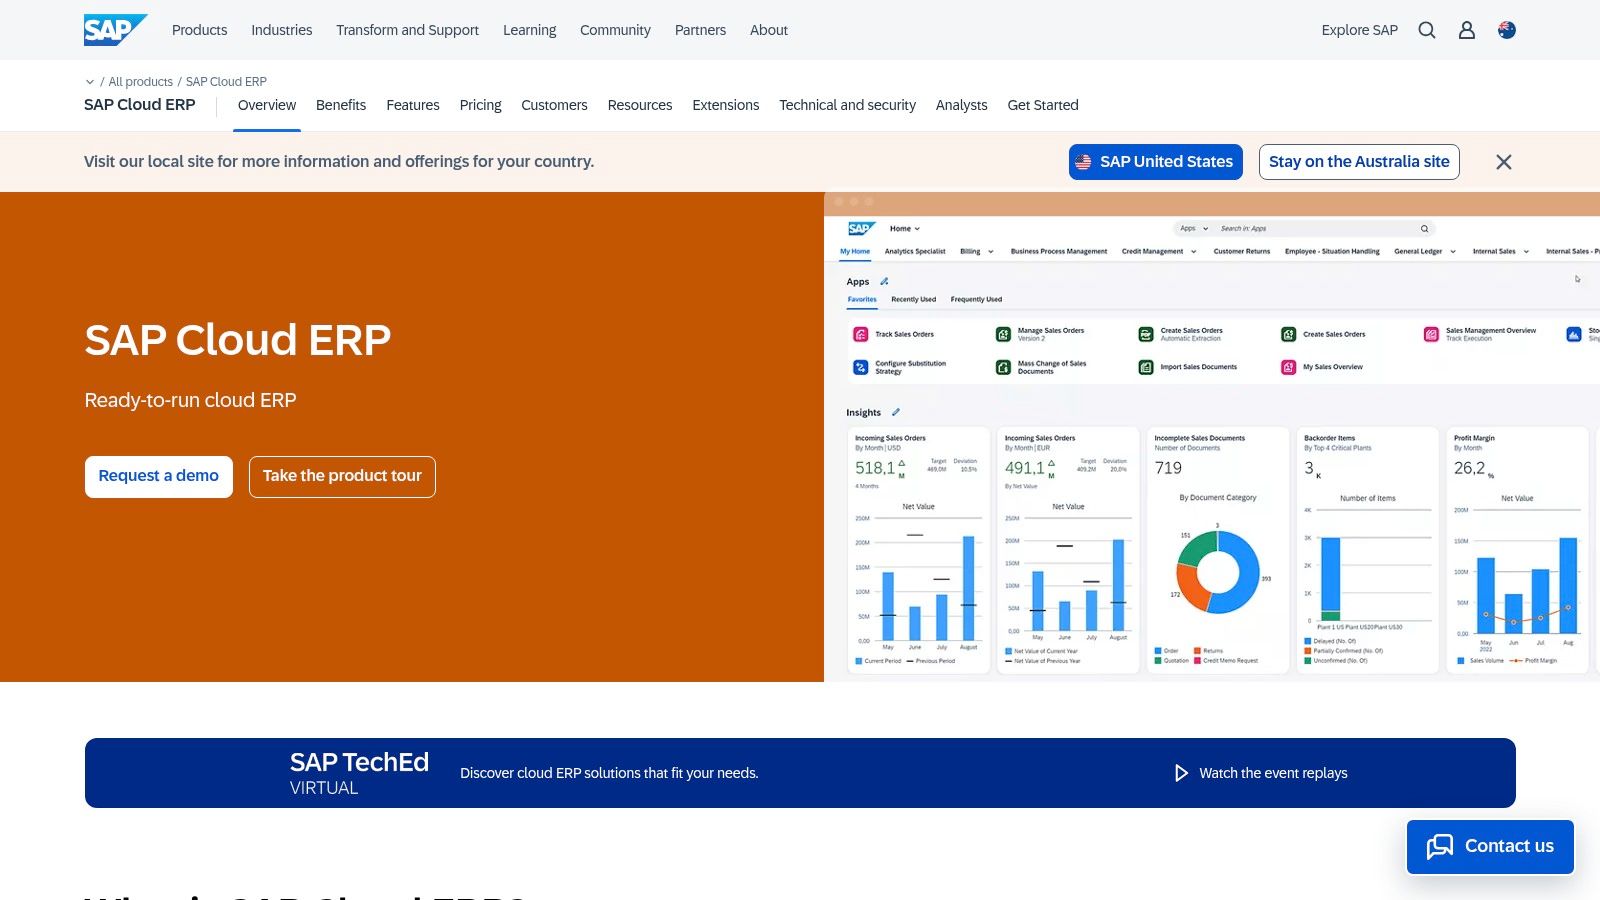1600x900 pixels.
Task: Open the My Sales Overview tile icon
Action: click(1288, 367)
